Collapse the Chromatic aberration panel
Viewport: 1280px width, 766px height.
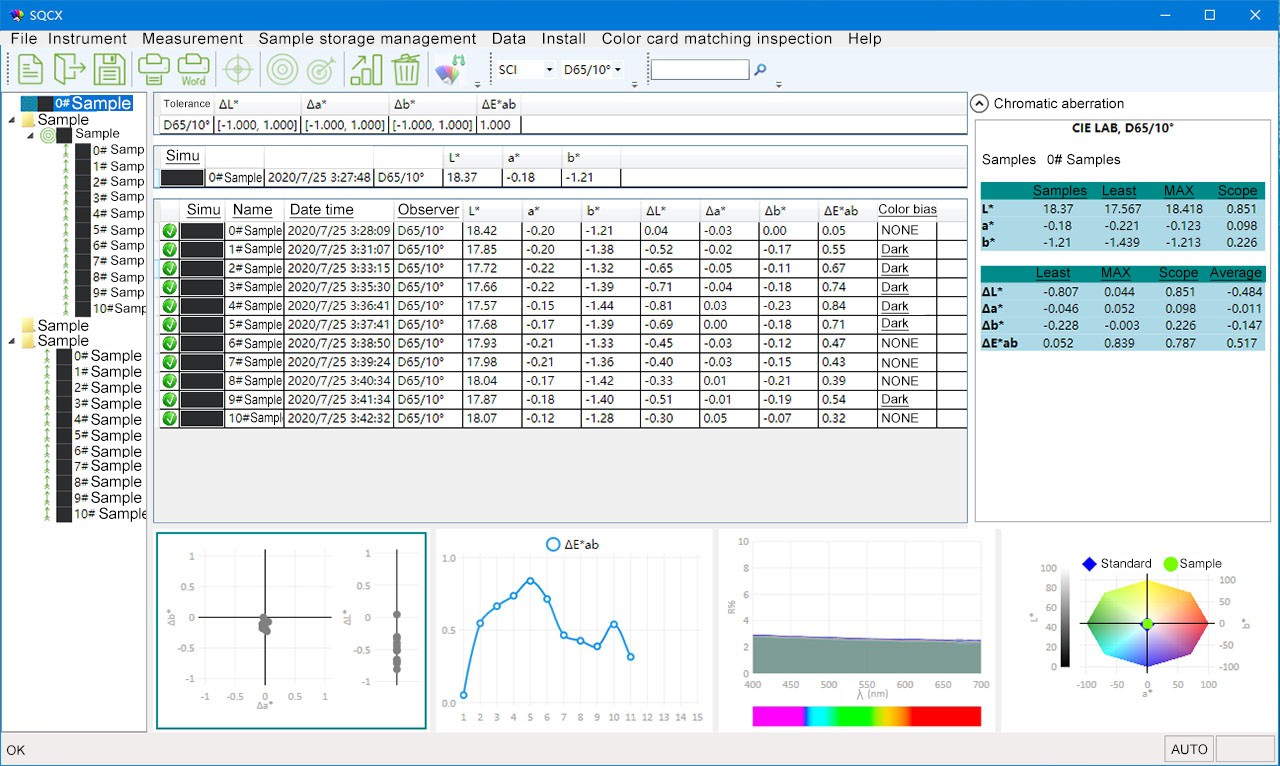(x=979, y=103)
